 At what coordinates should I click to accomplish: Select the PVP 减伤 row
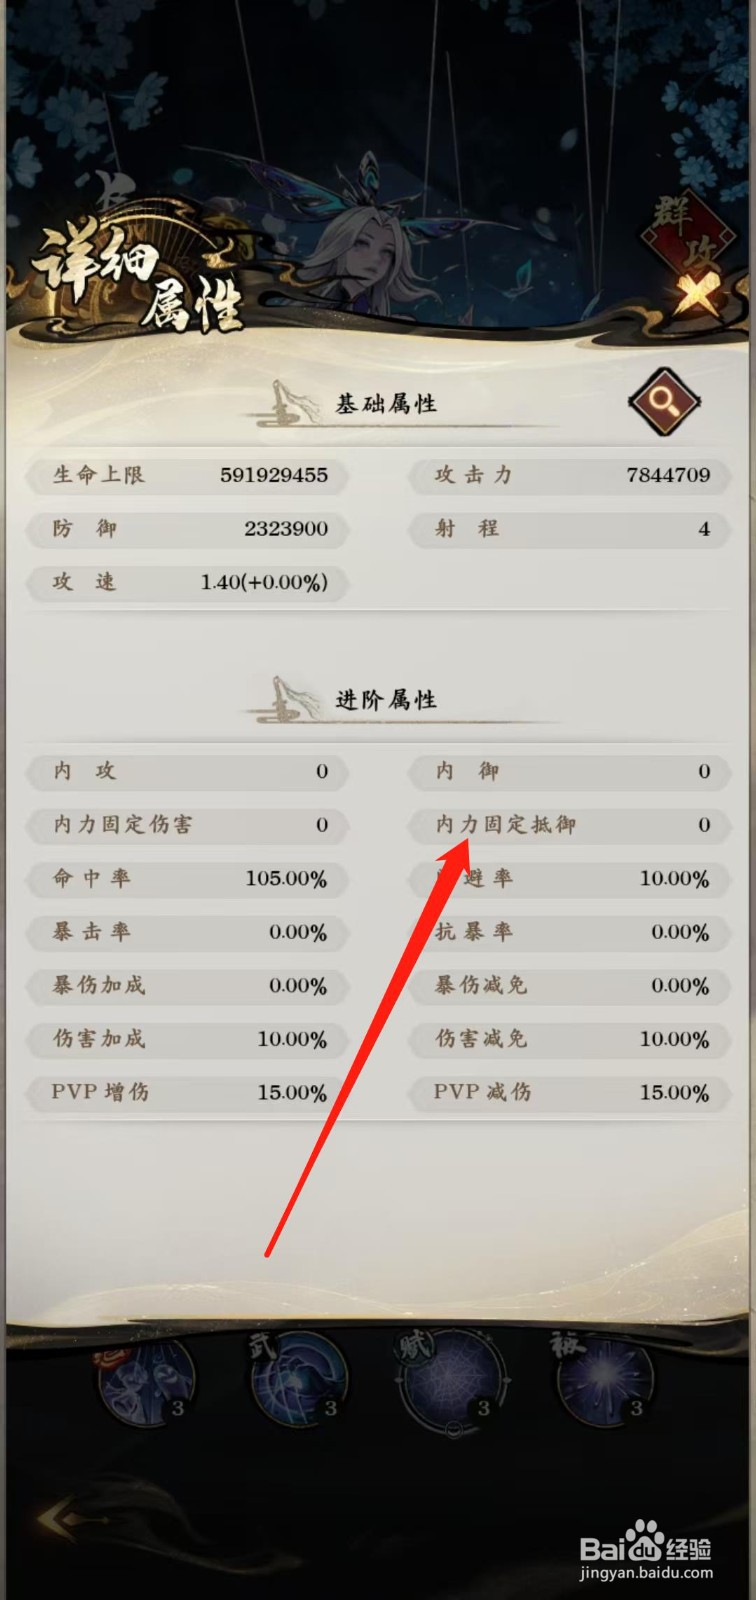click(x=569, y=1093)
